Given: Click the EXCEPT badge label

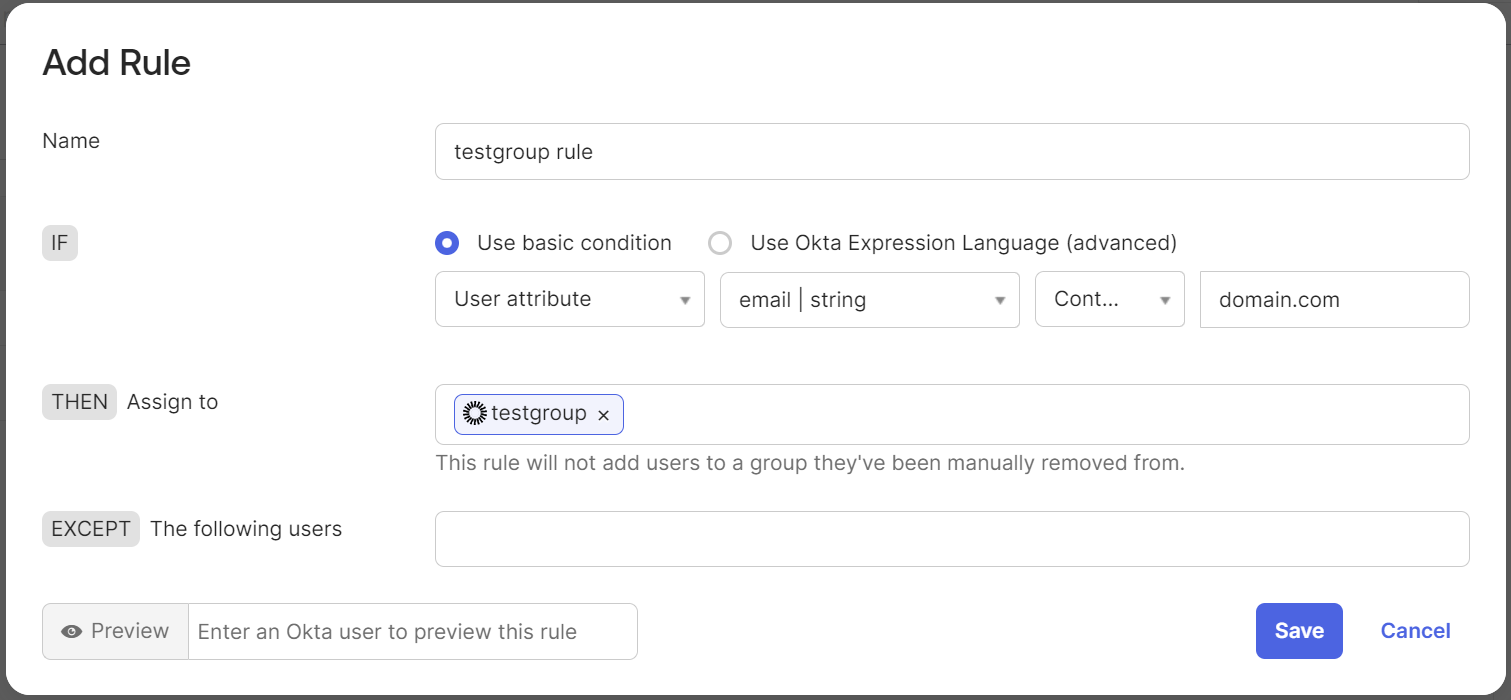Looking at the screenshot, I should click(91, 529).
